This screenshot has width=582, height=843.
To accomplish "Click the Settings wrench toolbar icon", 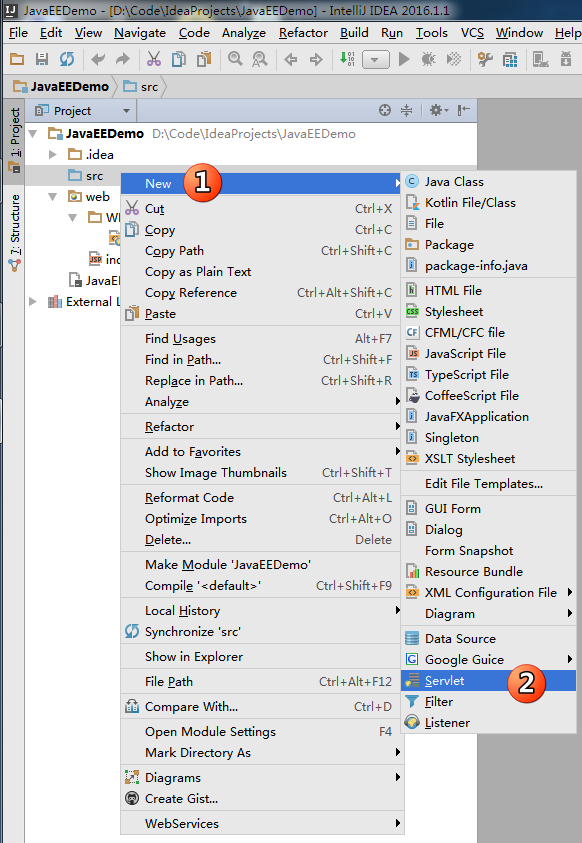I will coord(485,59).
